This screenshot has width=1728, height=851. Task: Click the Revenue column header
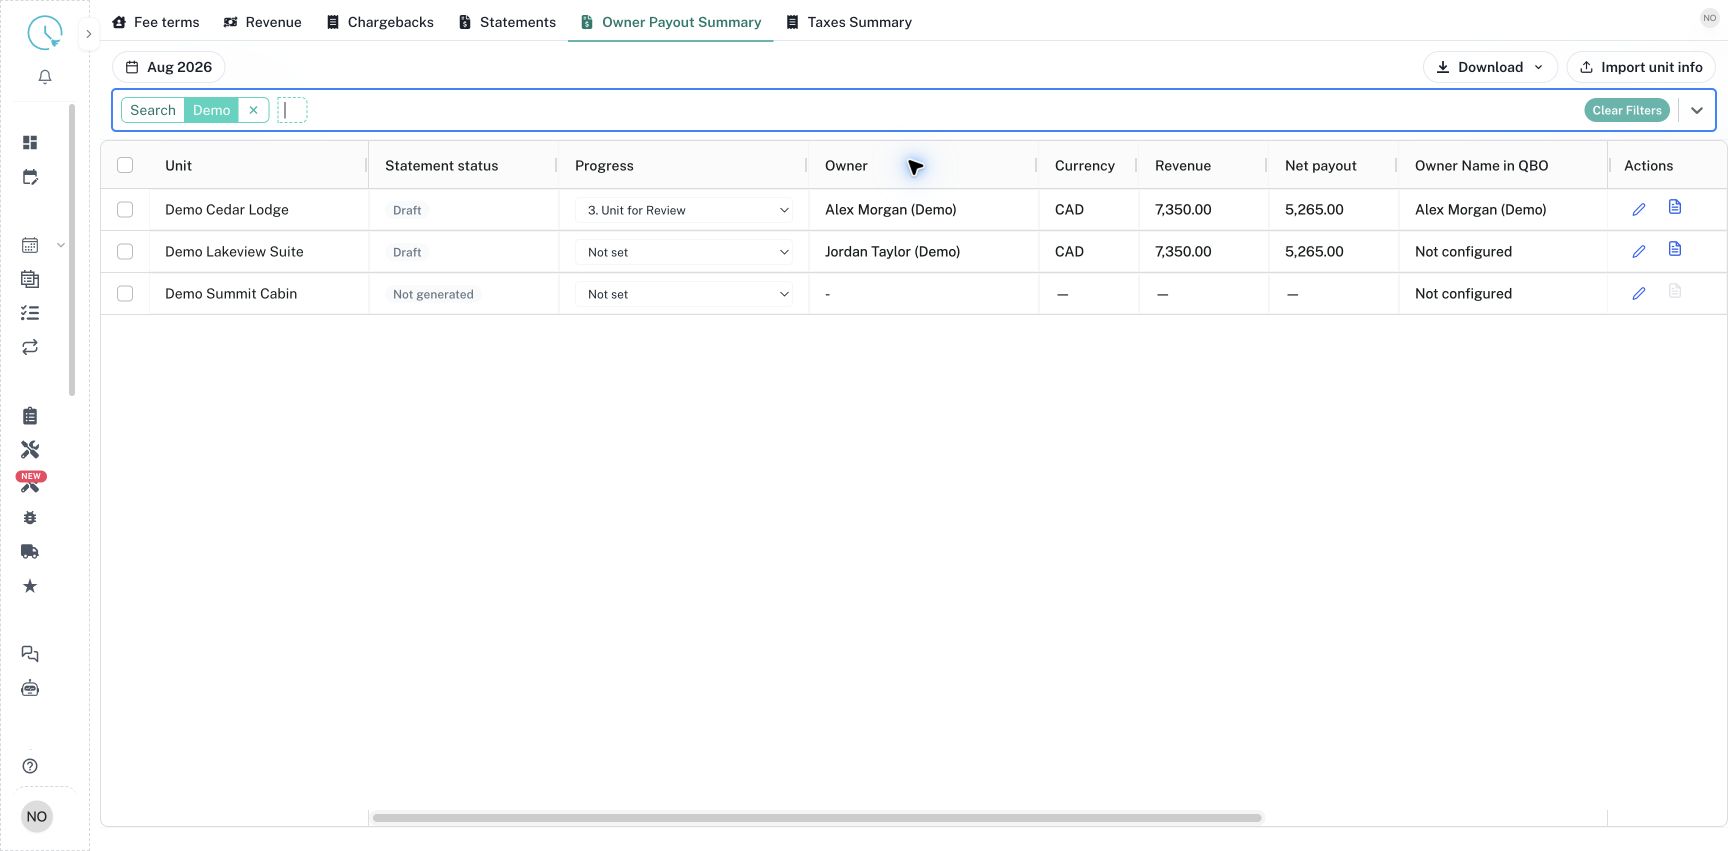[x=1182, y=165]
